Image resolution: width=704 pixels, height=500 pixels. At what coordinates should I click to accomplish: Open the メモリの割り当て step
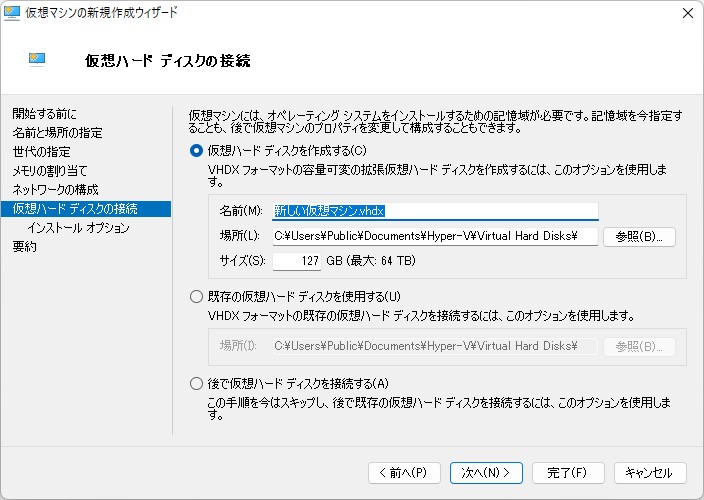[50, 171]
